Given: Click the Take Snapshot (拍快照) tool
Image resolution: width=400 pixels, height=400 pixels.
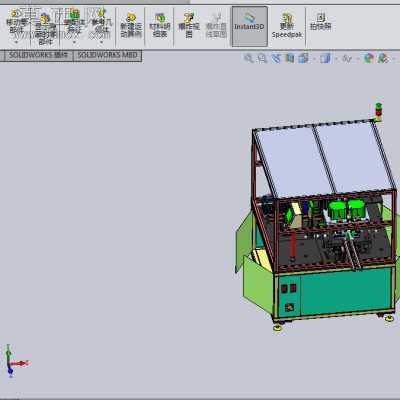Looking at the screenshot, I should (320, 22).
